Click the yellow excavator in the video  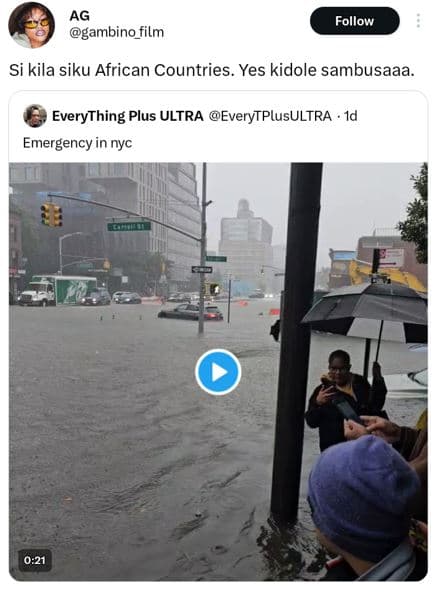[x=386, y=275]
